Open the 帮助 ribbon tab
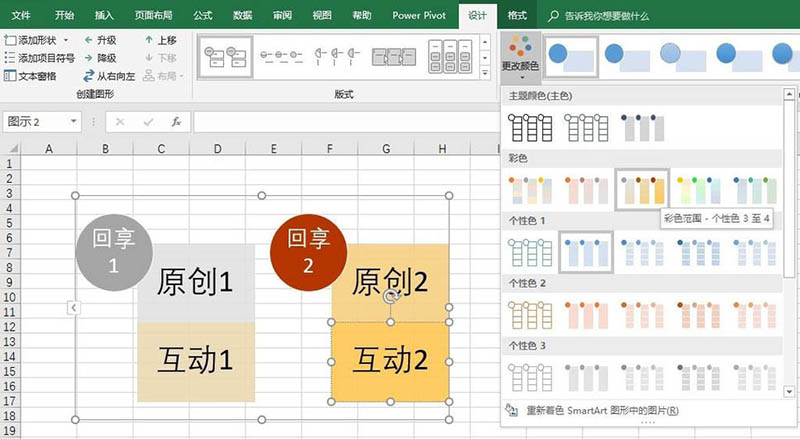The image size is (800, 439). coord(362,15)
